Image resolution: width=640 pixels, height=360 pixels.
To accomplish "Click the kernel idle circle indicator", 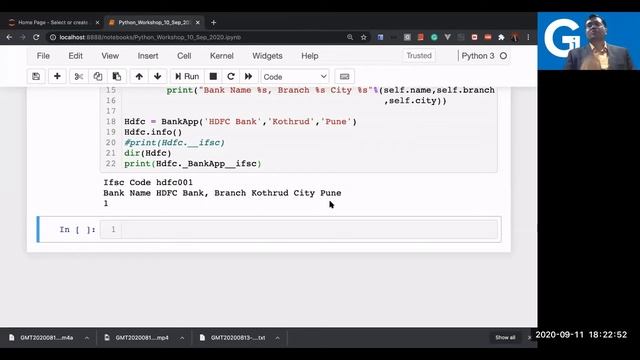I will click(503, 56).
